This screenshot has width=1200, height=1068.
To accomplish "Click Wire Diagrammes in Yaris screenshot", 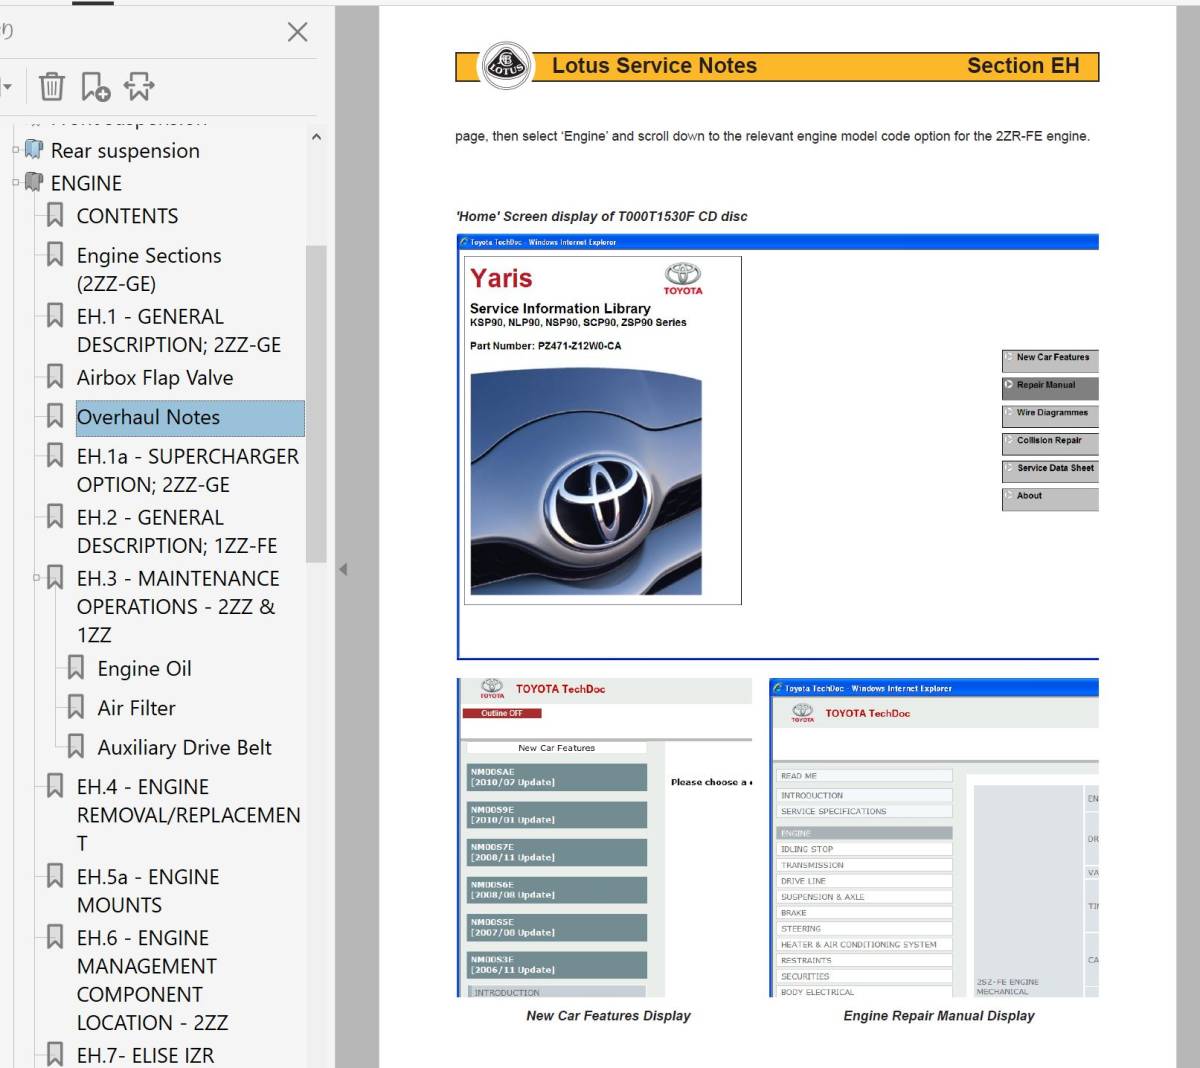I will 1050,416.
